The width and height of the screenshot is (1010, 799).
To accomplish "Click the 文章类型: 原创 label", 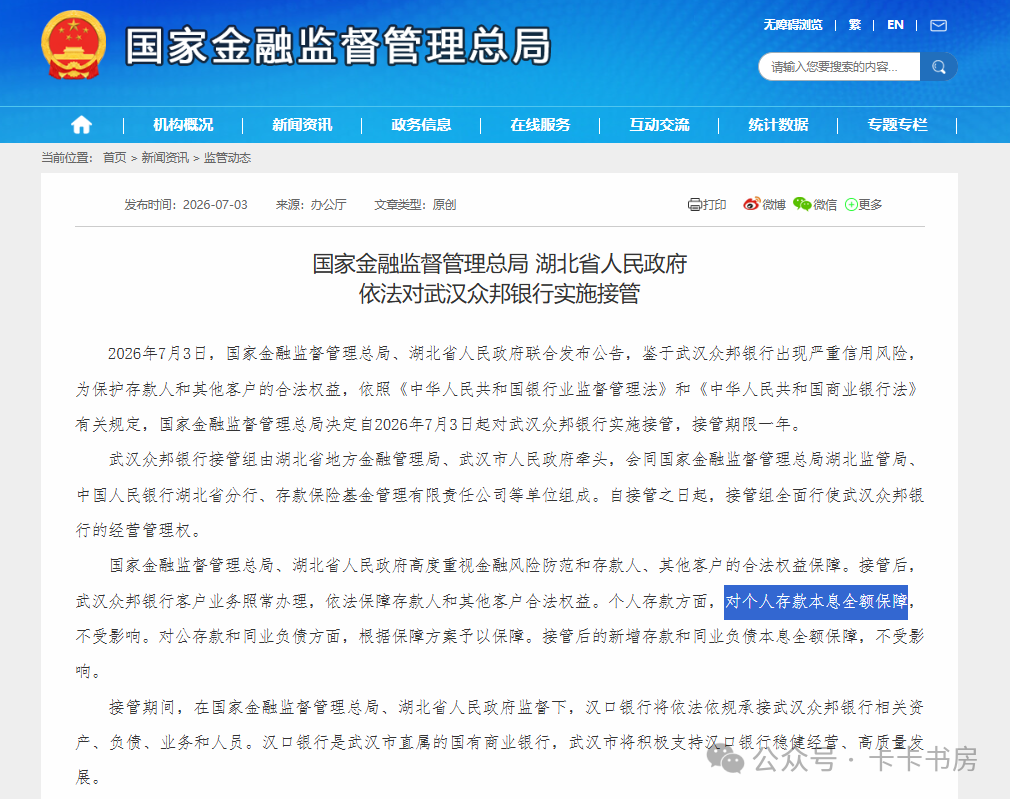I will pyautogui.click(x=415, y=205).
